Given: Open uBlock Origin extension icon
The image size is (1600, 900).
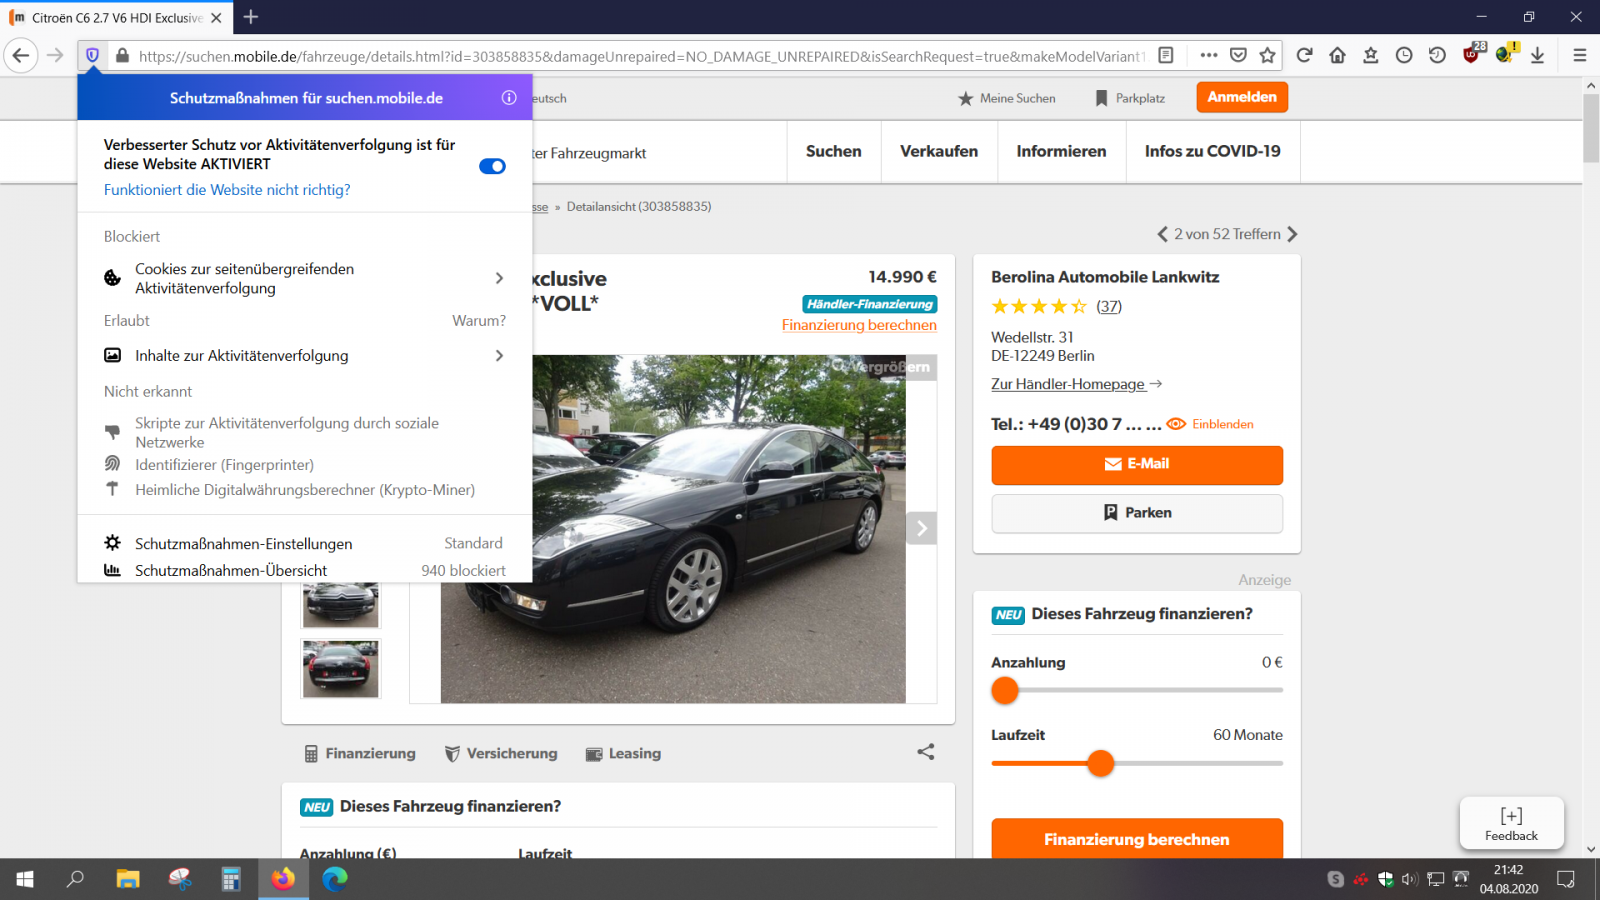Looking at the screenshot, I should tap(1472, 55).
